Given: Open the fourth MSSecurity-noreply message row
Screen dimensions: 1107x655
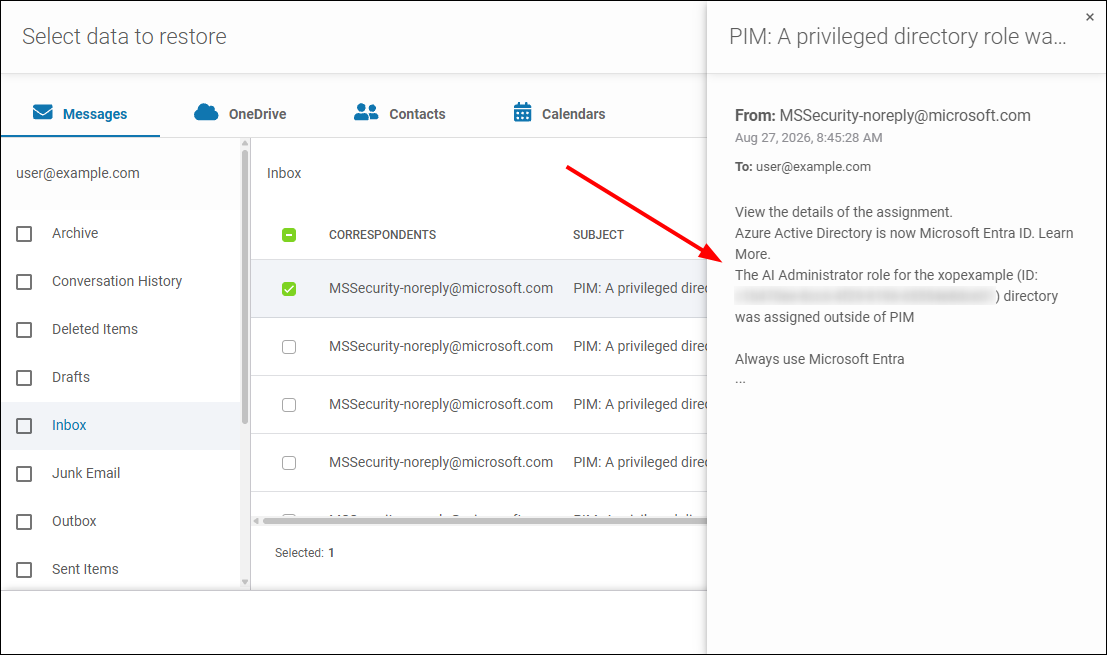Looking at the screenshot, I should coord(479,462).
